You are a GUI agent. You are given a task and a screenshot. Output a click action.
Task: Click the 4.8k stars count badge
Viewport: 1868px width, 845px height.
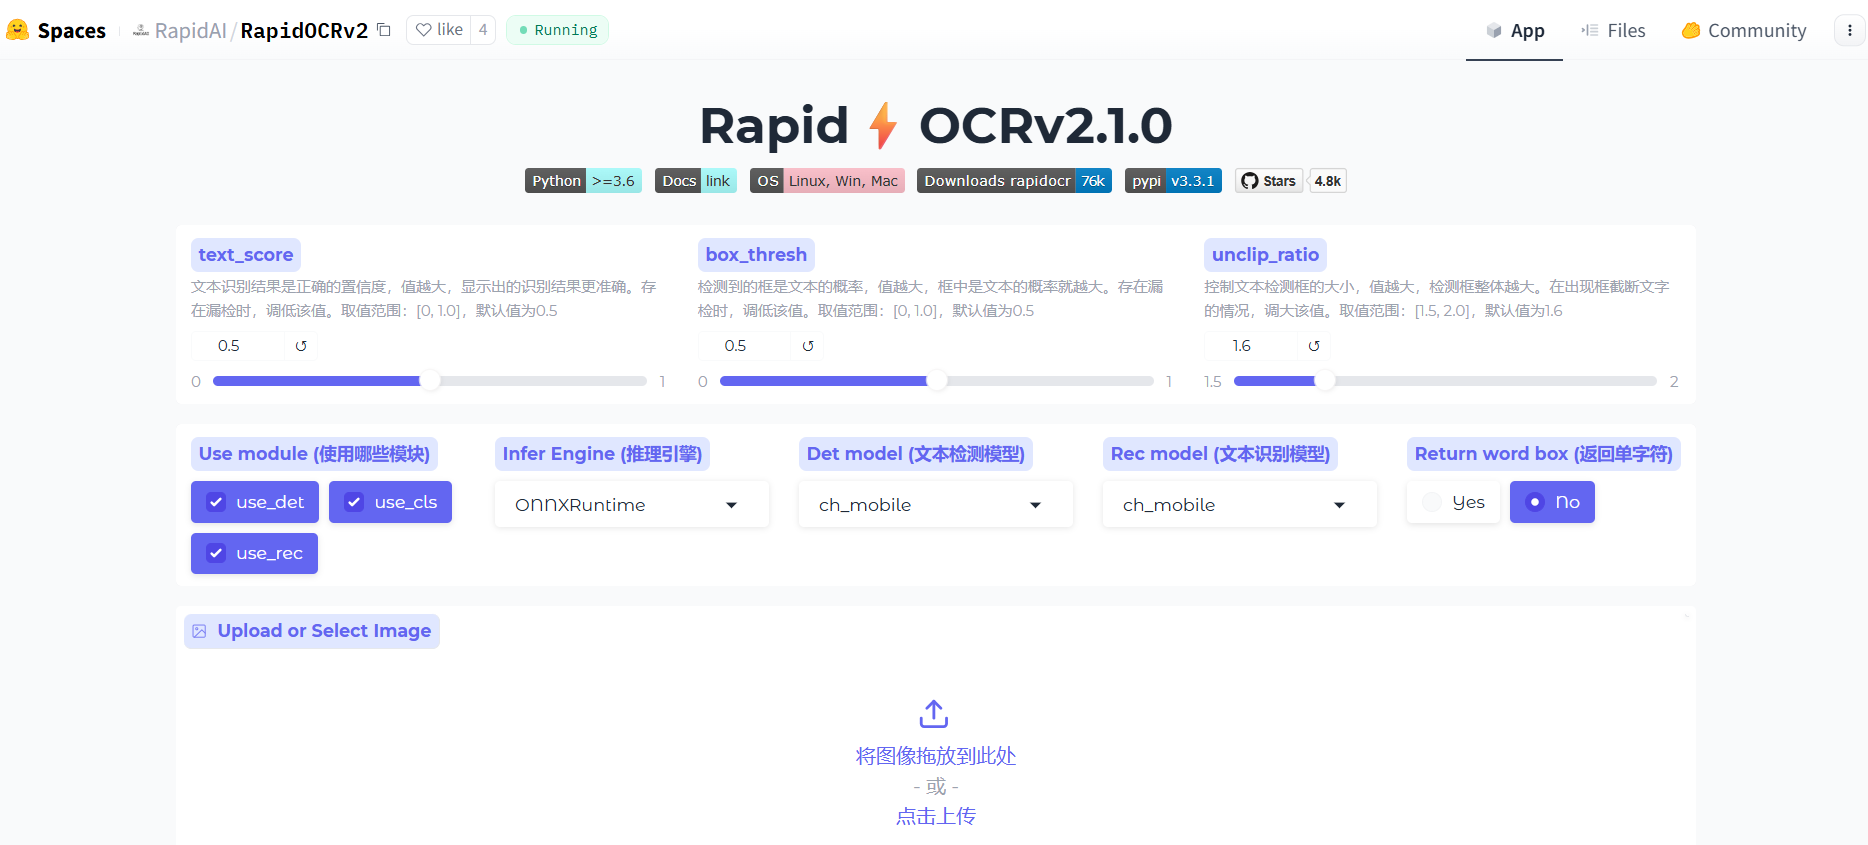click(x=1328, y=181)
